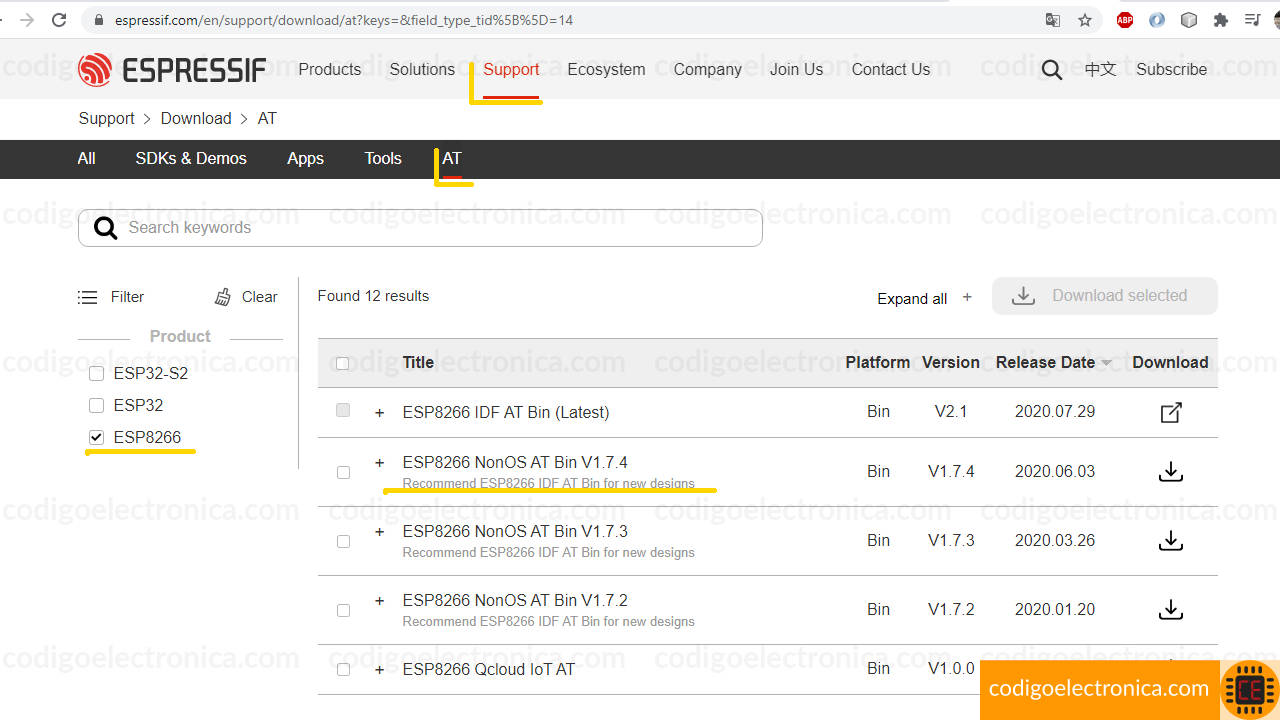This screenshot has width=1280, height=720.
Task: Sort by Release Date column arrow
Action: point(1107,363)
